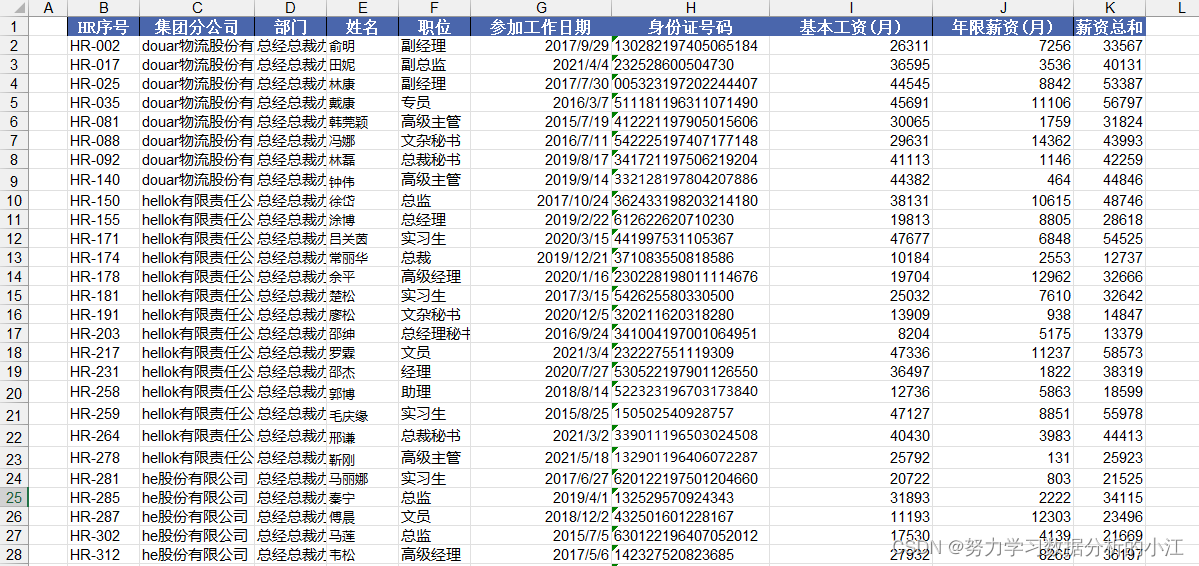Click the 基本工资(月) header cell
This screenshot has width=1199, height=566.
pos(850,27)
